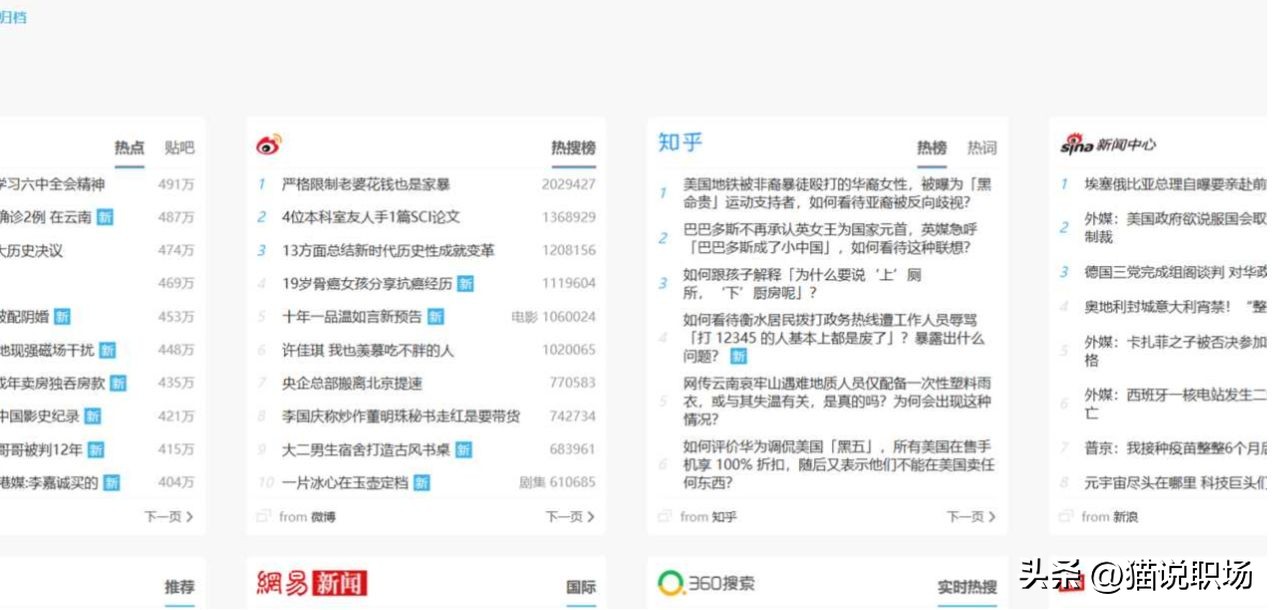Click the sina 新闻中心 logo
Screen dimensions: 1272x610
(1109, 143)
